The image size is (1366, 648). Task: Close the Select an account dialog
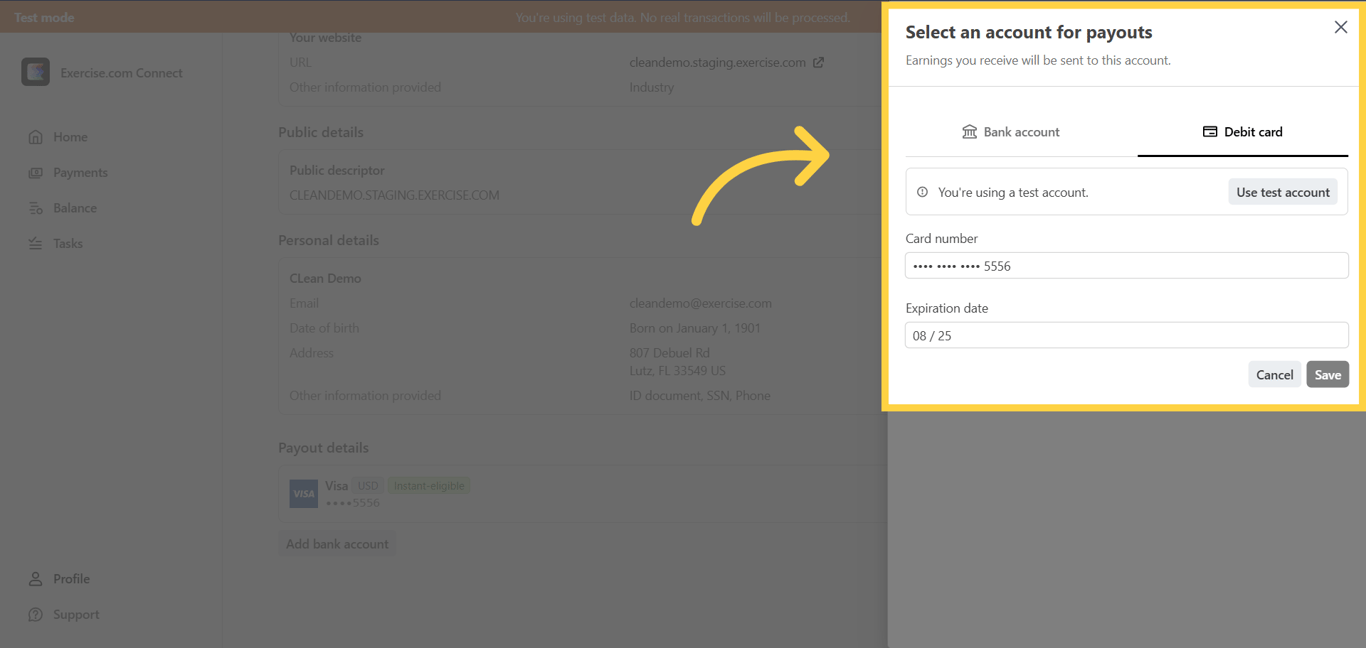point(1340,27)
